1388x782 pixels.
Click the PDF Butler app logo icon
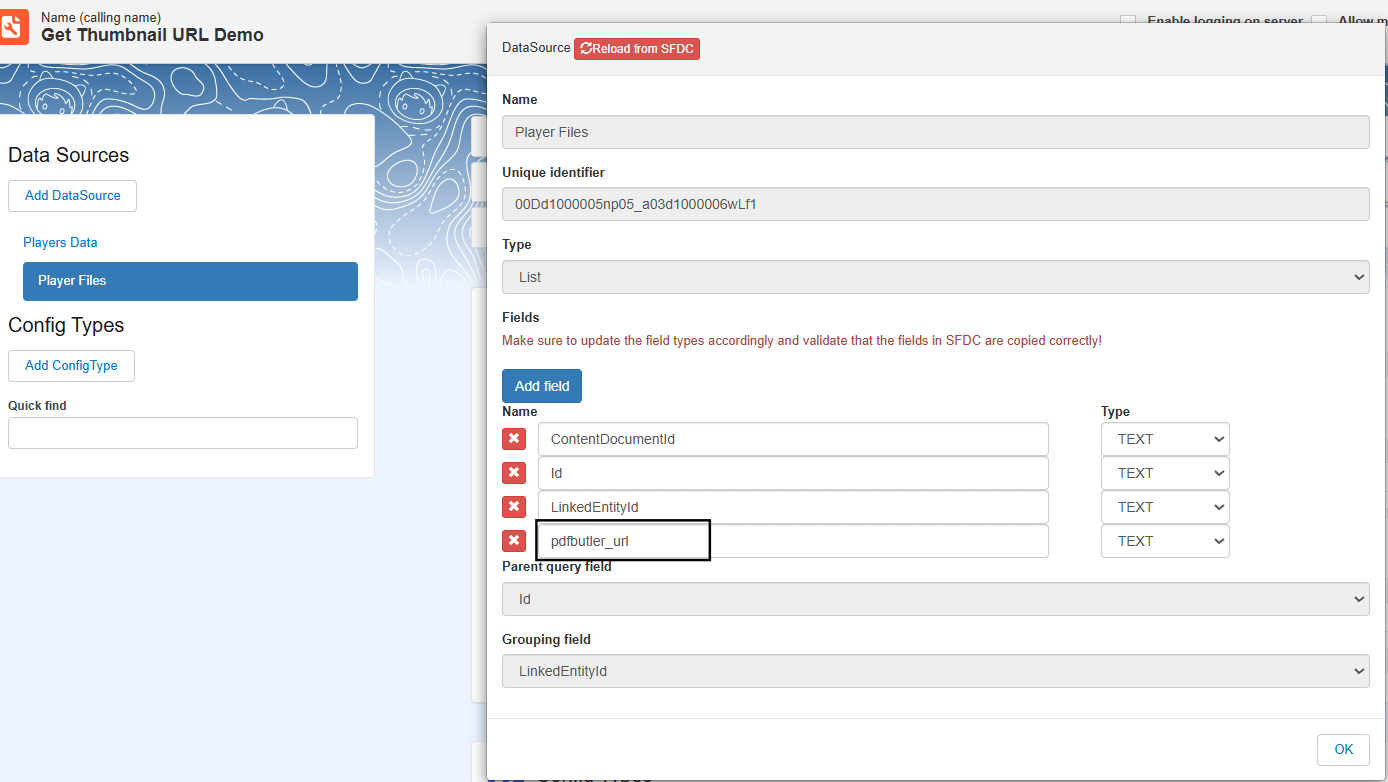(x=14, y=27)
